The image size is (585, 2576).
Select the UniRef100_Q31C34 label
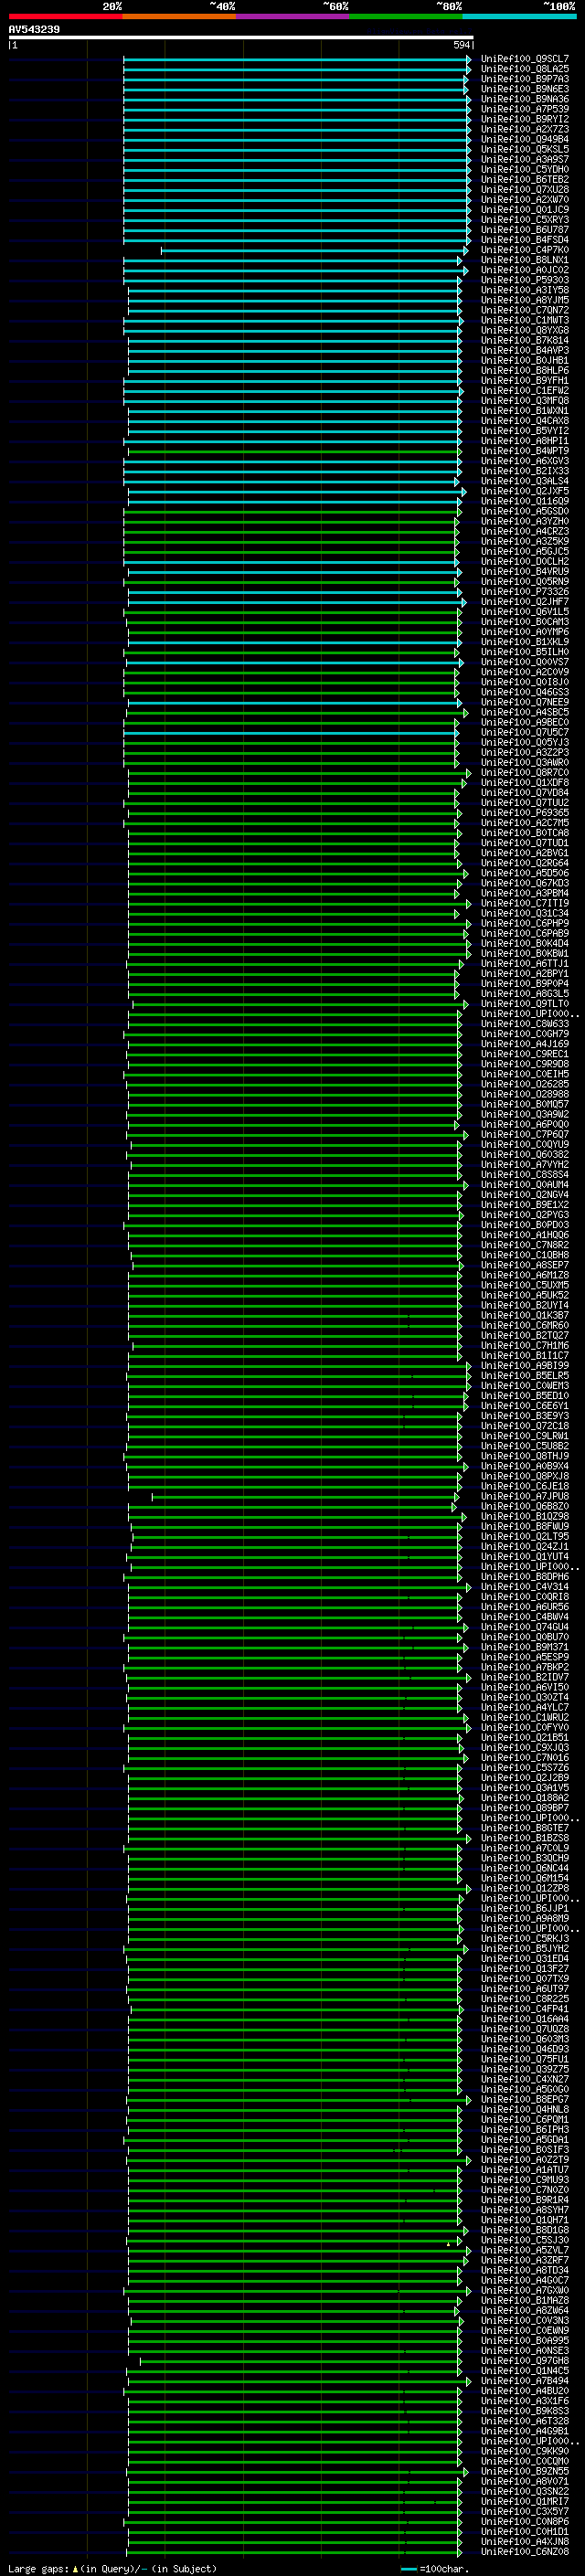pyautogui.click(x=525, y=913)
